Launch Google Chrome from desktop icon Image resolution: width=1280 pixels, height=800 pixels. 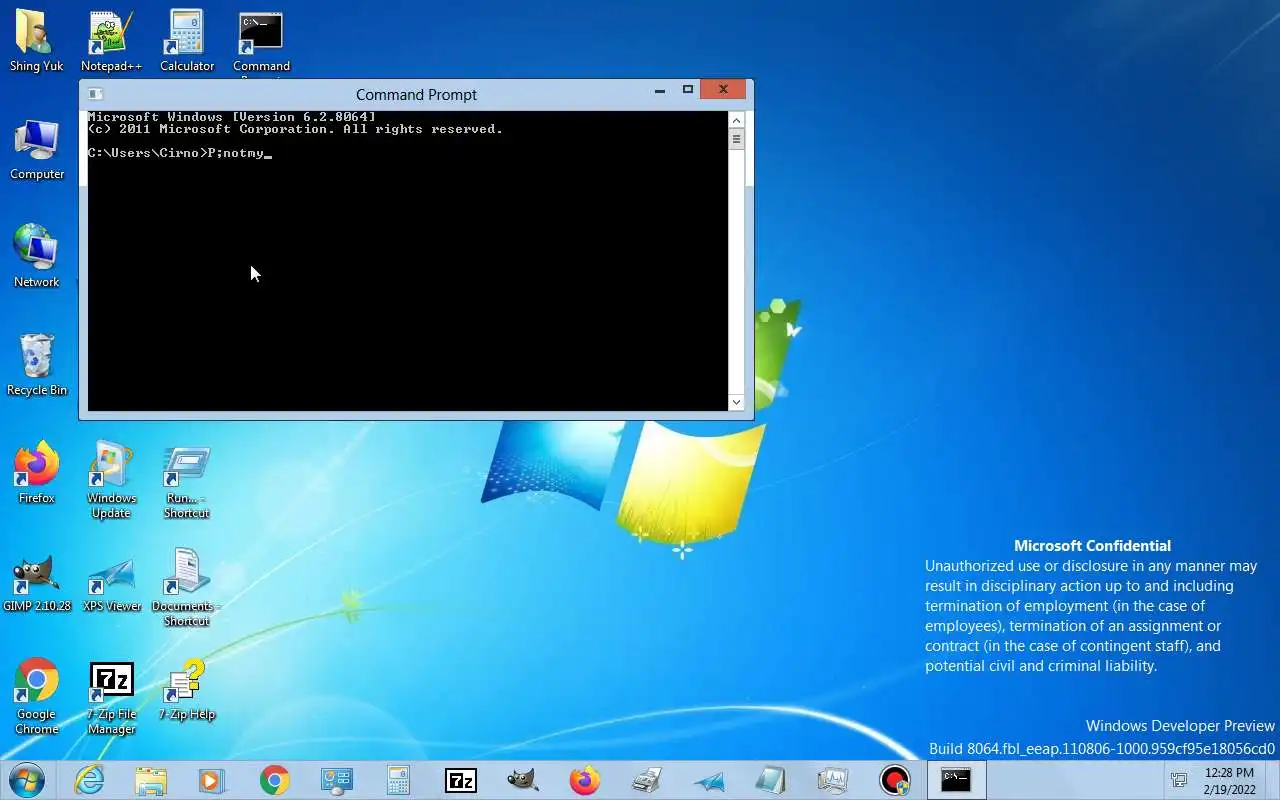pos(37,698)
